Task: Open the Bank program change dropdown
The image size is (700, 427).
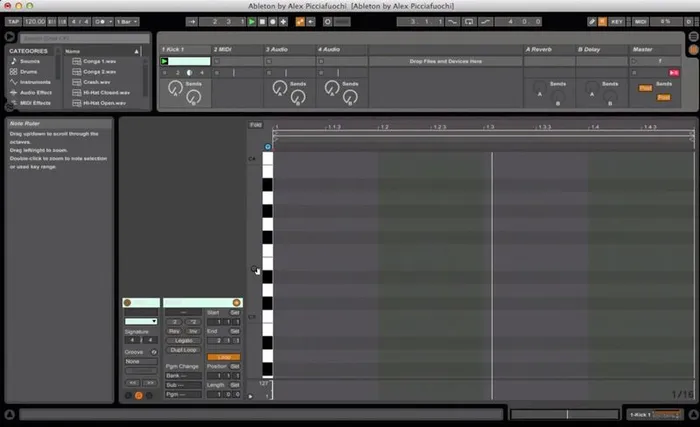Action: tap(183, 376)
